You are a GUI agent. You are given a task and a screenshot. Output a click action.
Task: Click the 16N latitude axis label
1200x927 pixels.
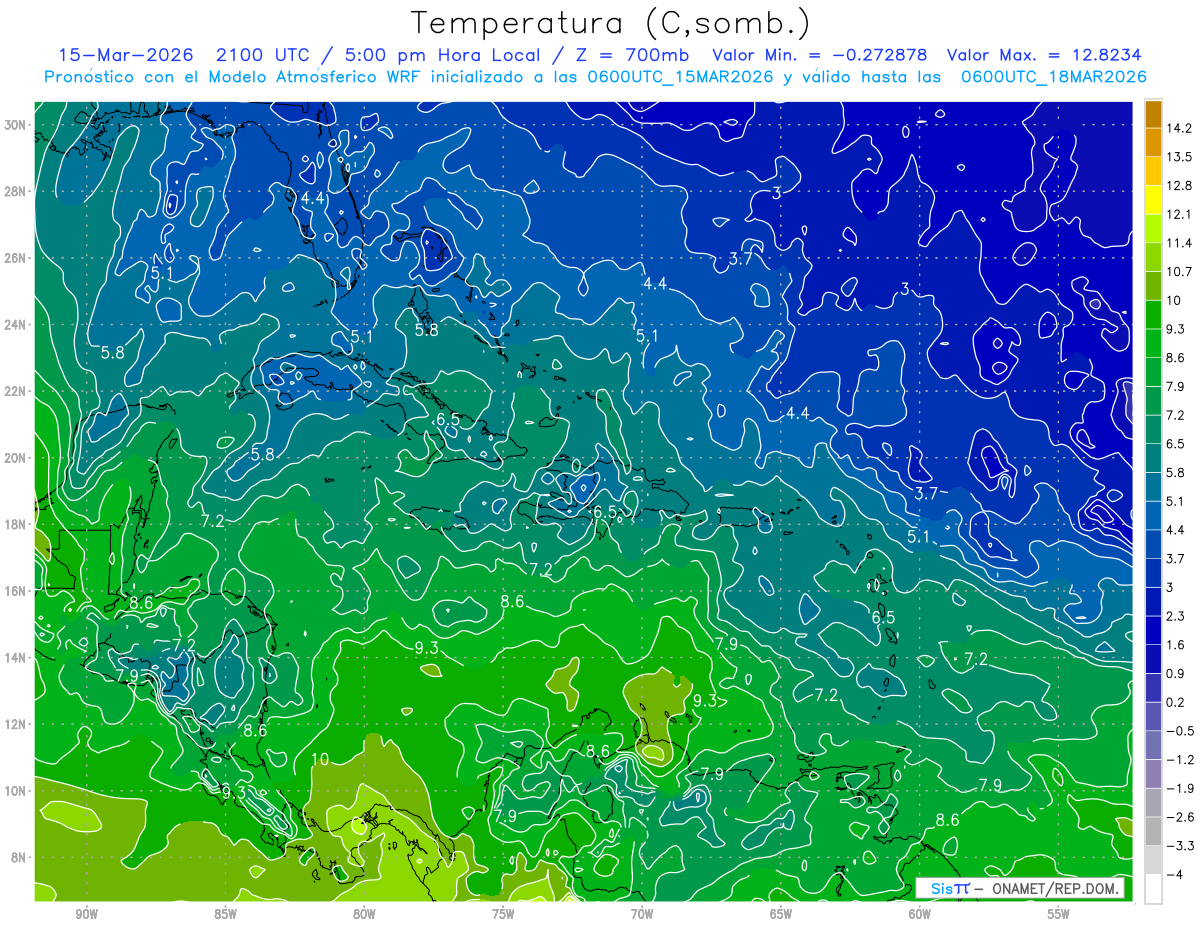pos(16,591)
